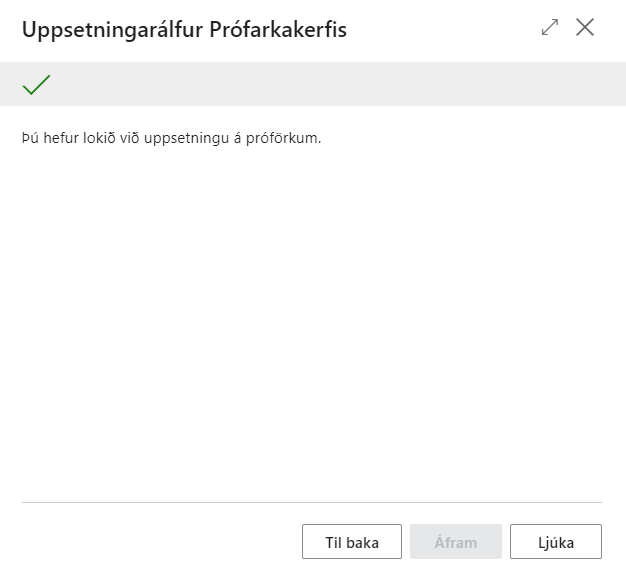Expand the wizard dialog to full screen
Image resolution: width=626 pixels, height=583 pixels.
tap(549, 28)
